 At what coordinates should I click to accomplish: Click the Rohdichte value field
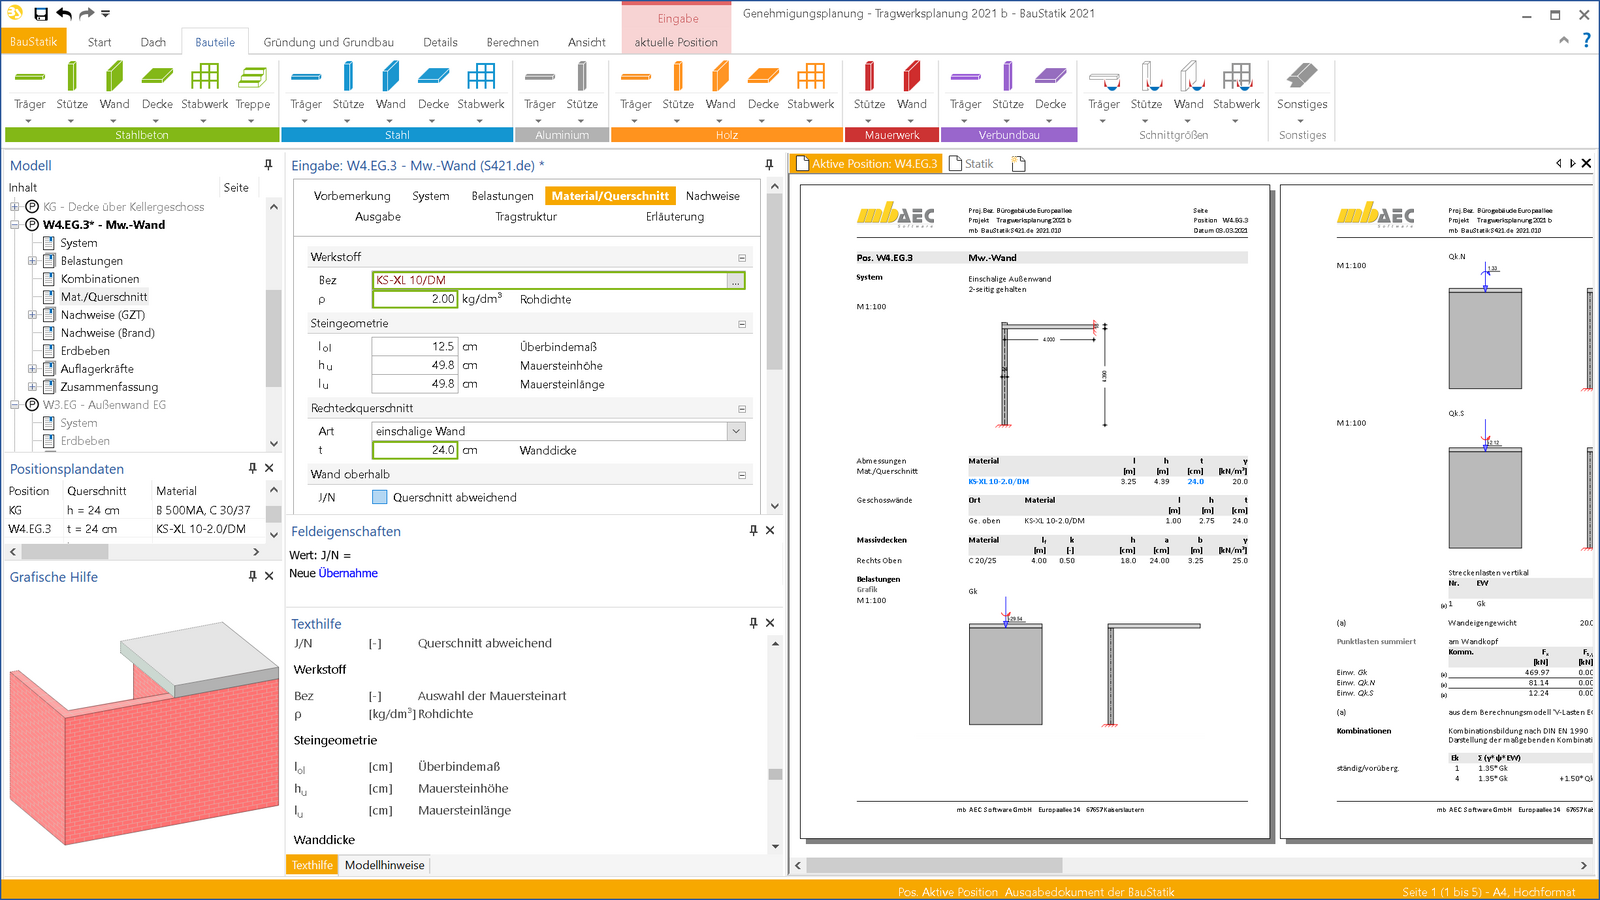[415, 299]
